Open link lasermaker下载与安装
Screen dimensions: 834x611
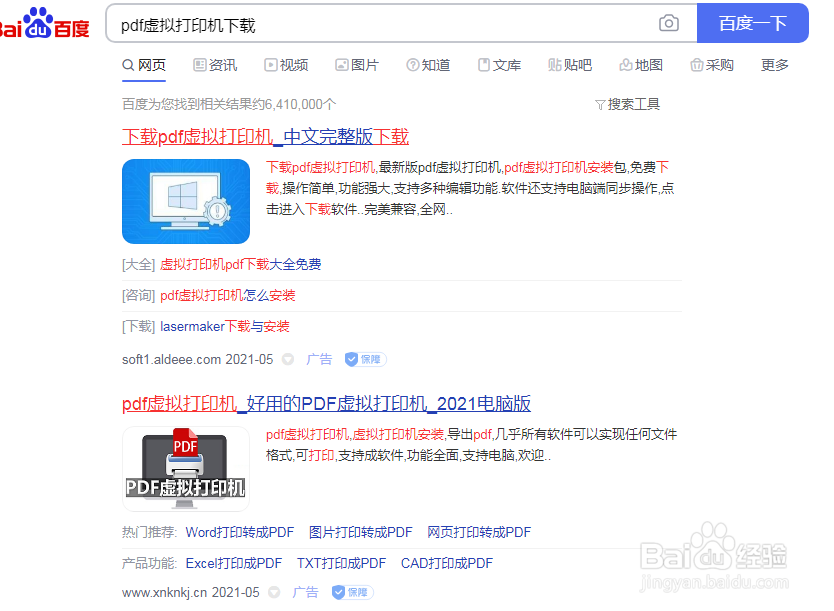[x=224, y=326]
